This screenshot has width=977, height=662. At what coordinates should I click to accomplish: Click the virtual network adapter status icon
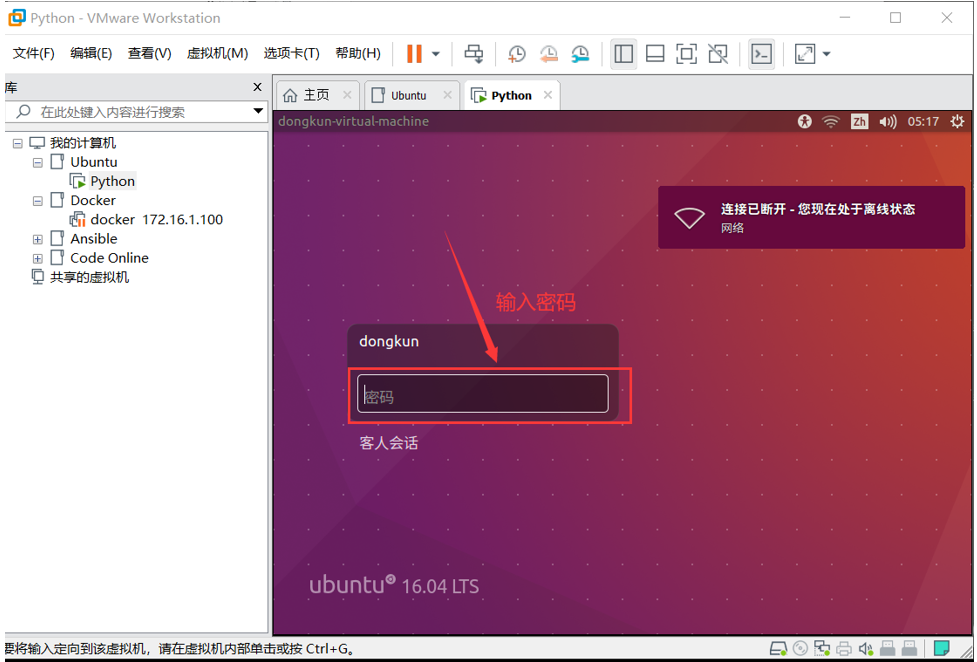[822, 648]
